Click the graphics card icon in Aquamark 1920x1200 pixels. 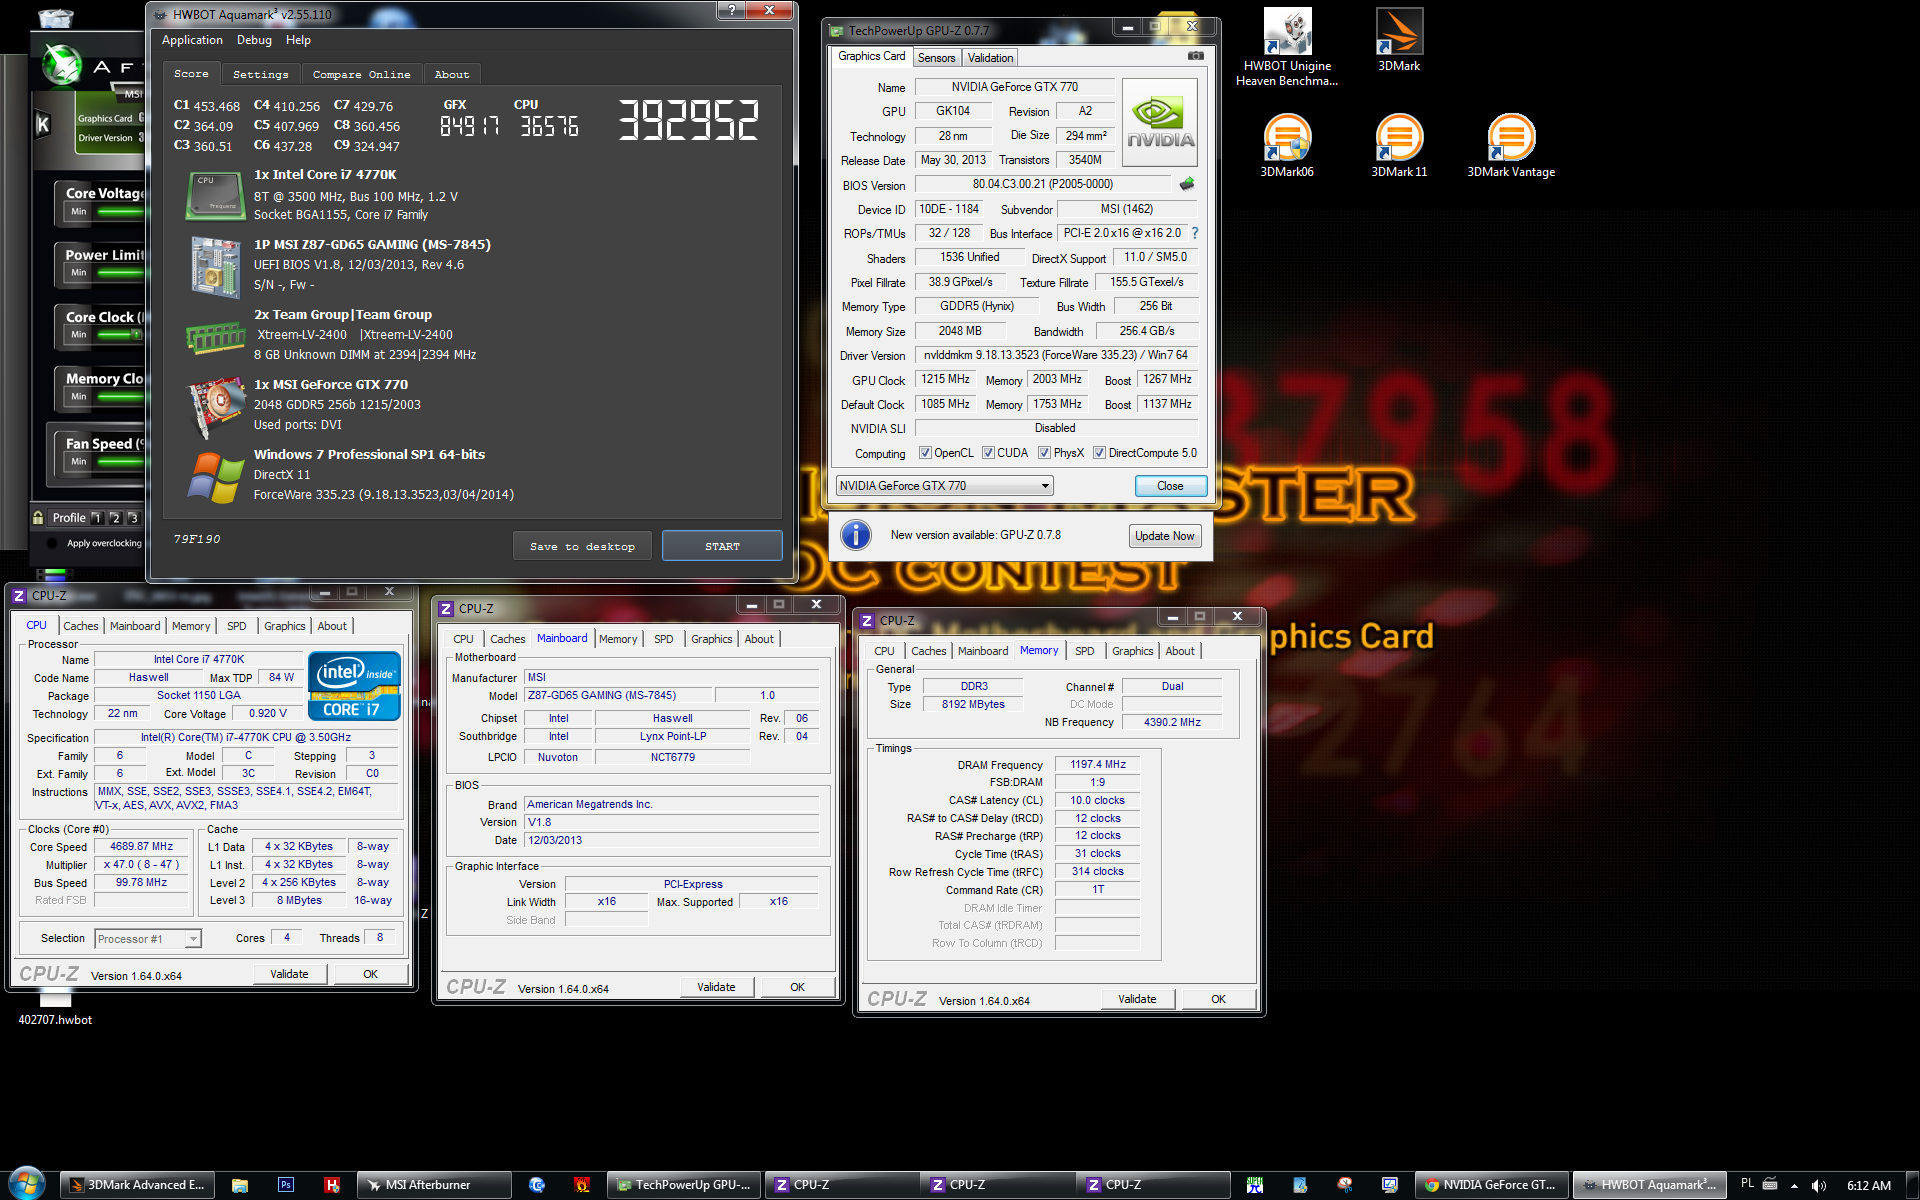(215, 406)
